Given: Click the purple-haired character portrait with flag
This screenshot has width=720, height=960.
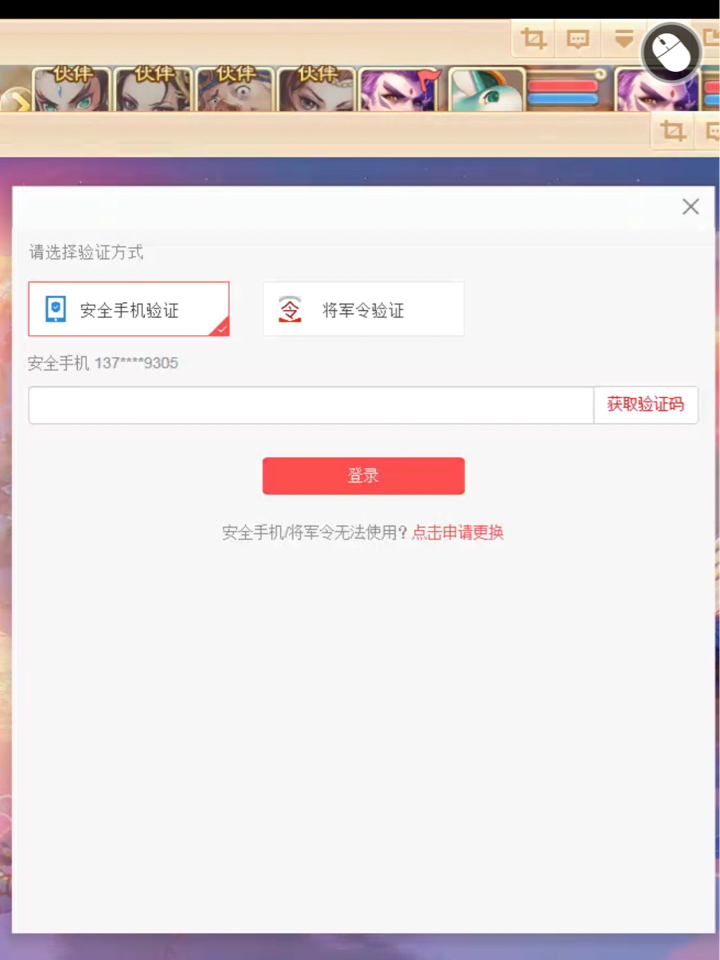Looking at the screenshot, I should (399, 89).
